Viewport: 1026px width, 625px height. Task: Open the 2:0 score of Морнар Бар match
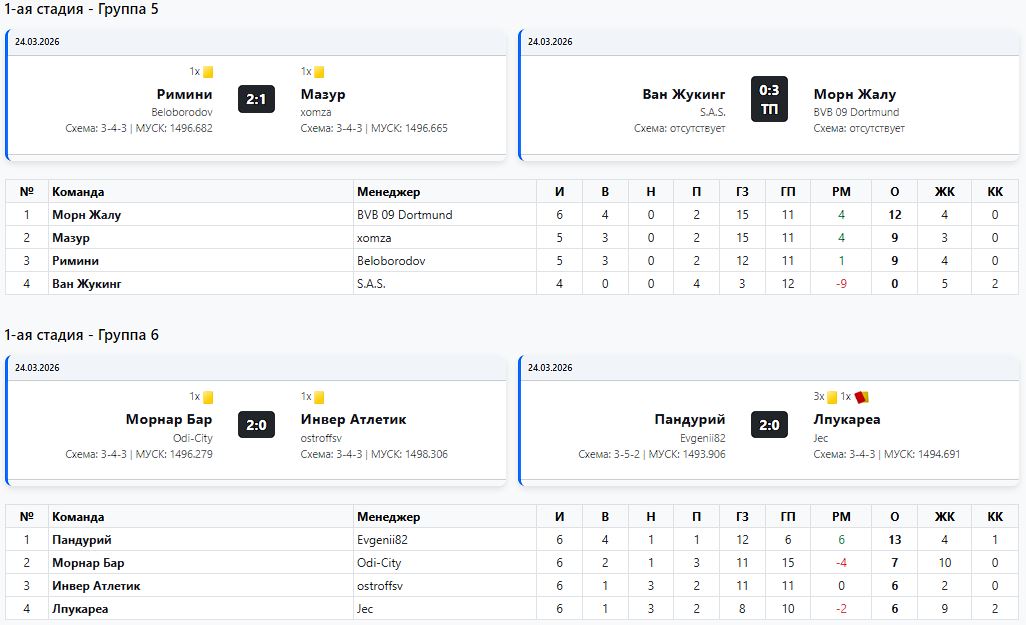256,424
